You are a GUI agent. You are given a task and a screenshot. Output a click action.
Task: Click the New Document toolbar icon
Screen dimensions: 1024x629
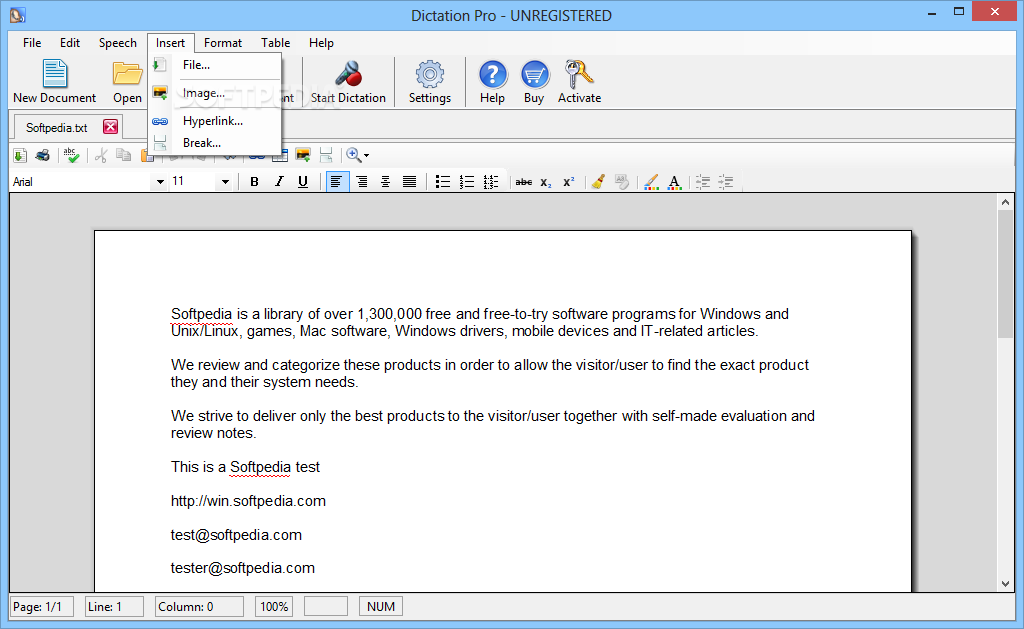55,74
